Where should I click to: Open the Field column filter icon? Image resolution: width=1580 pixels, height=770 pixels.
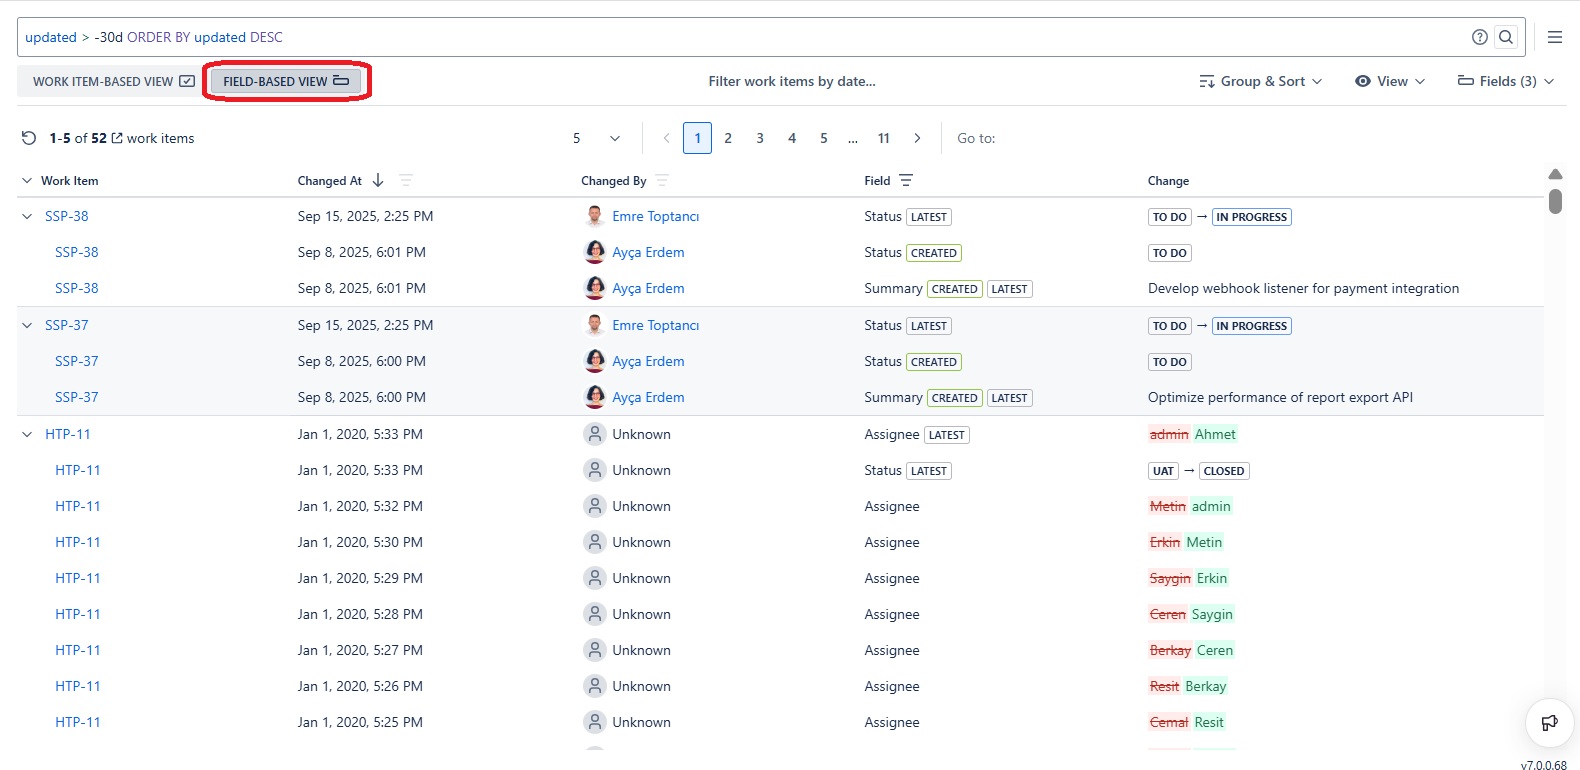click(x=906, y=180)
